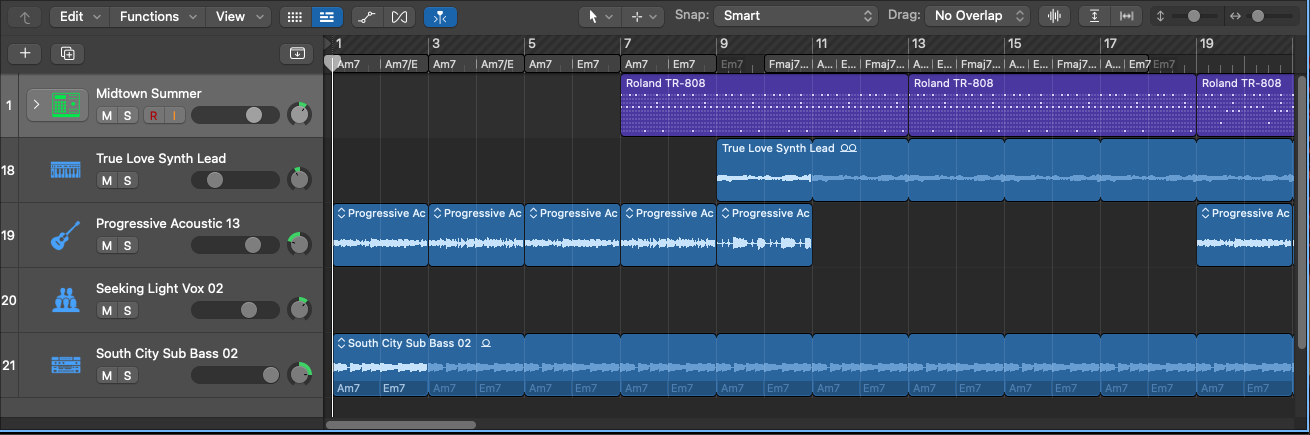Viewport: 1310px width, 435px height.
Task: Click the vertical scrollbar in tracks area
Action: 1301,212
